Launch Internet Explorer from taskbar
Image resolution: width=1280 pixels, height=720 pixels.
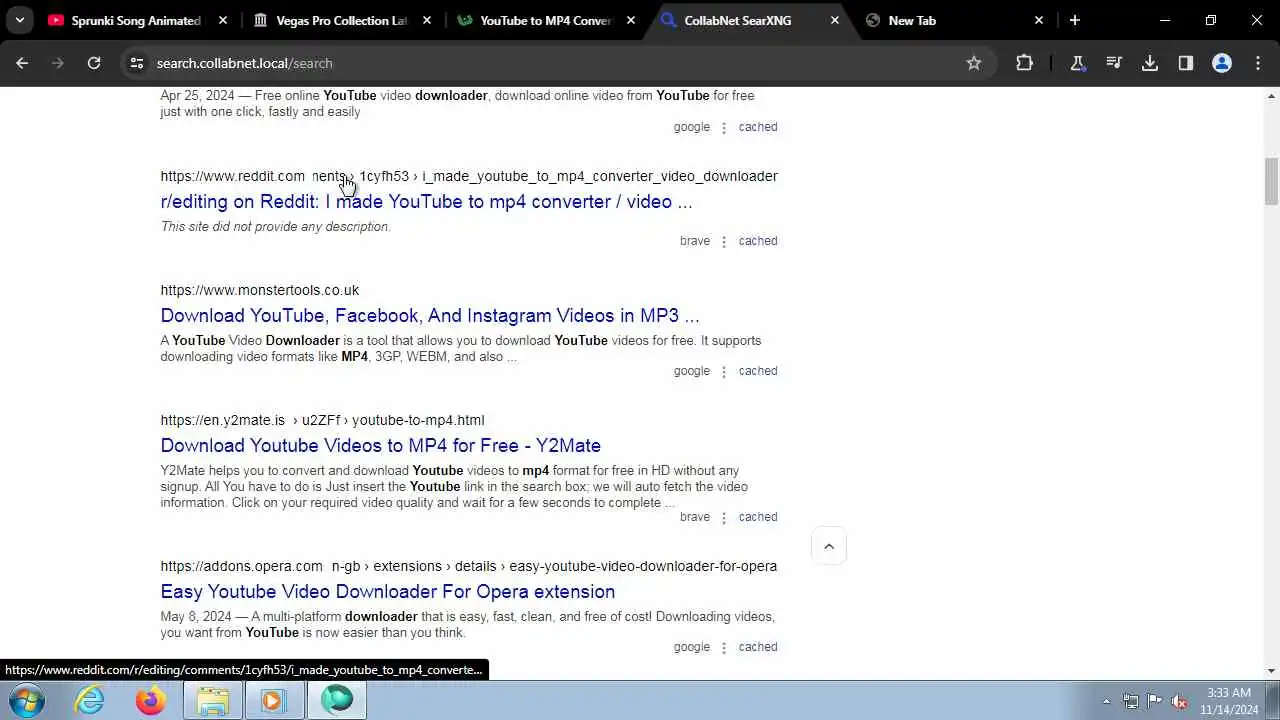[90, 700]
